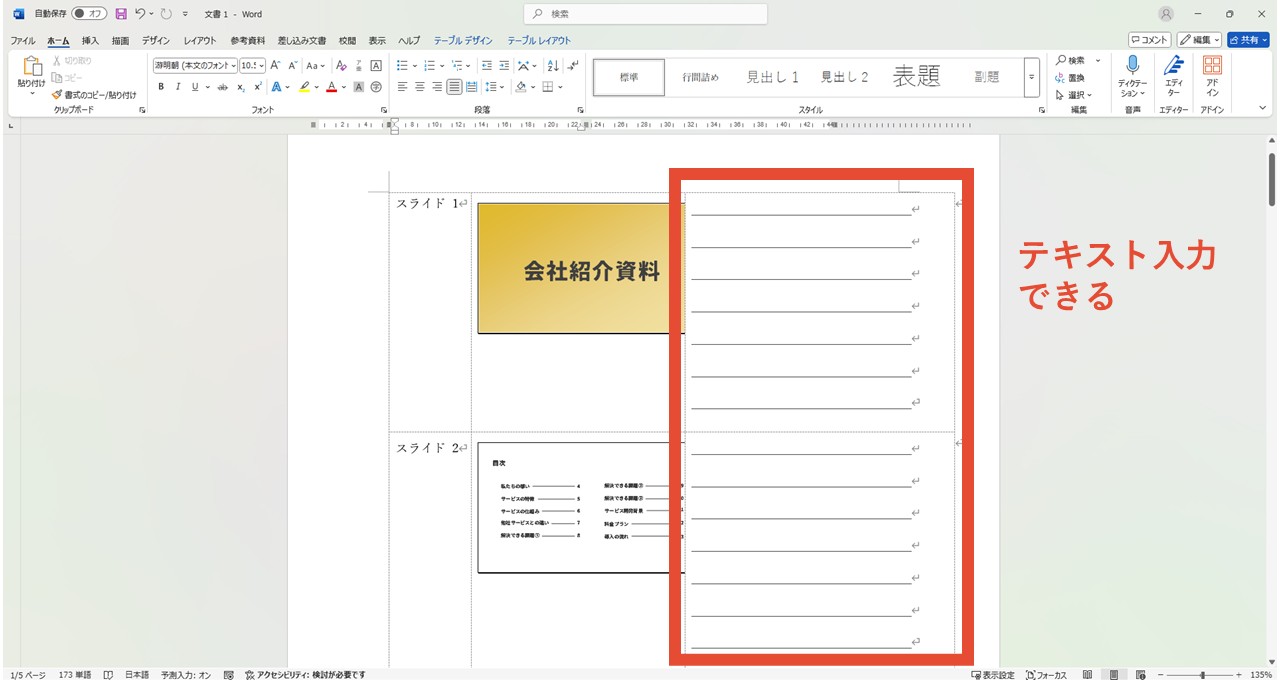Open the bullets list dropdown arrow
Viewport: 1280px width, 680px height.
(415, 65)
